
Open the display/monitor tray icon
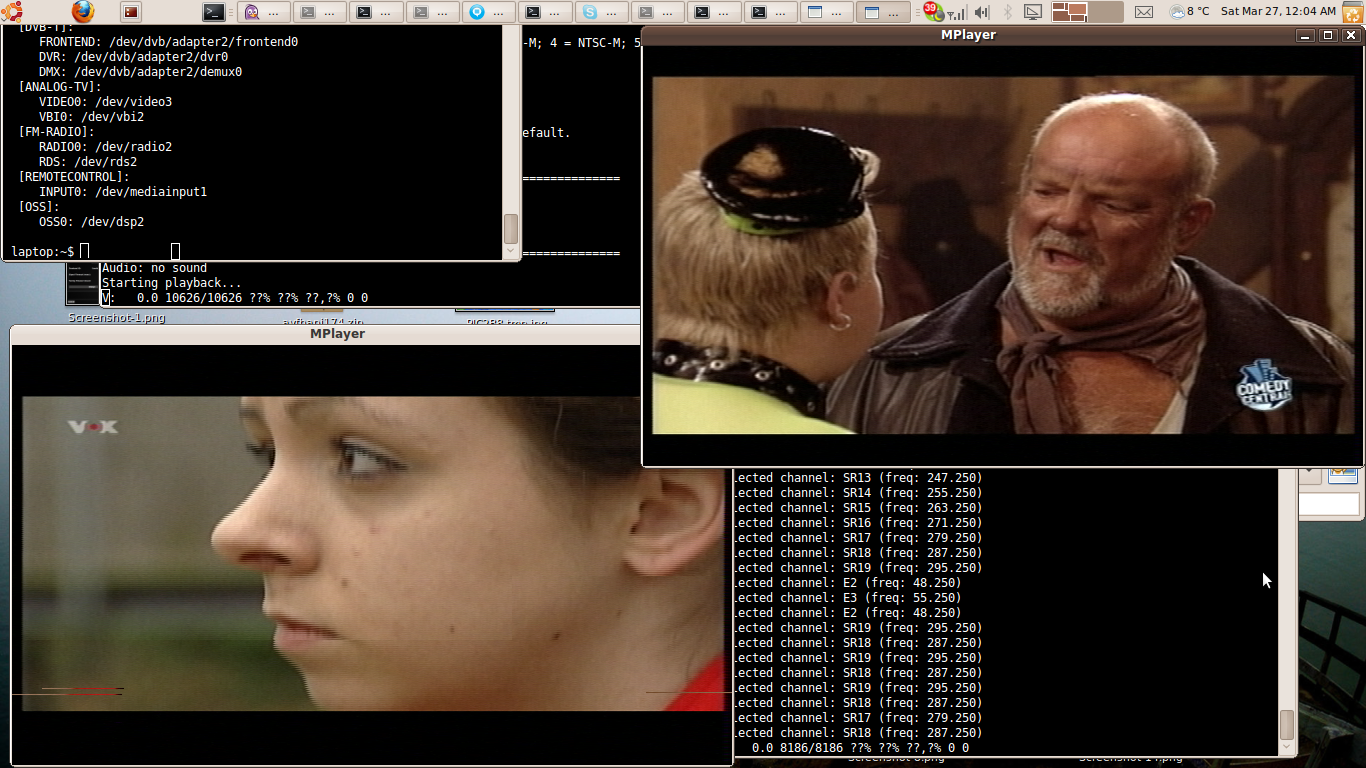point(1033,12)
